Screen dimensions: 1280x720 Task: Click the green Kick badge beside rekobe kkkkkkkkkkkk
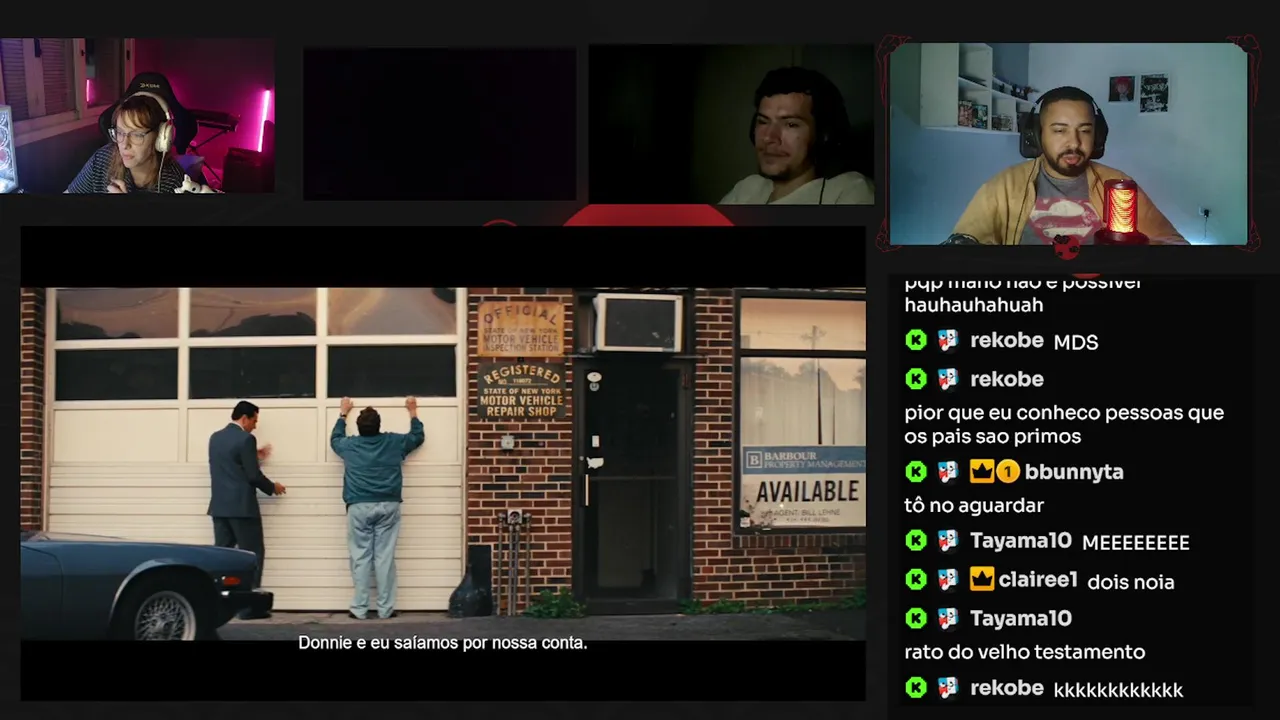click(x=916, y=687)
